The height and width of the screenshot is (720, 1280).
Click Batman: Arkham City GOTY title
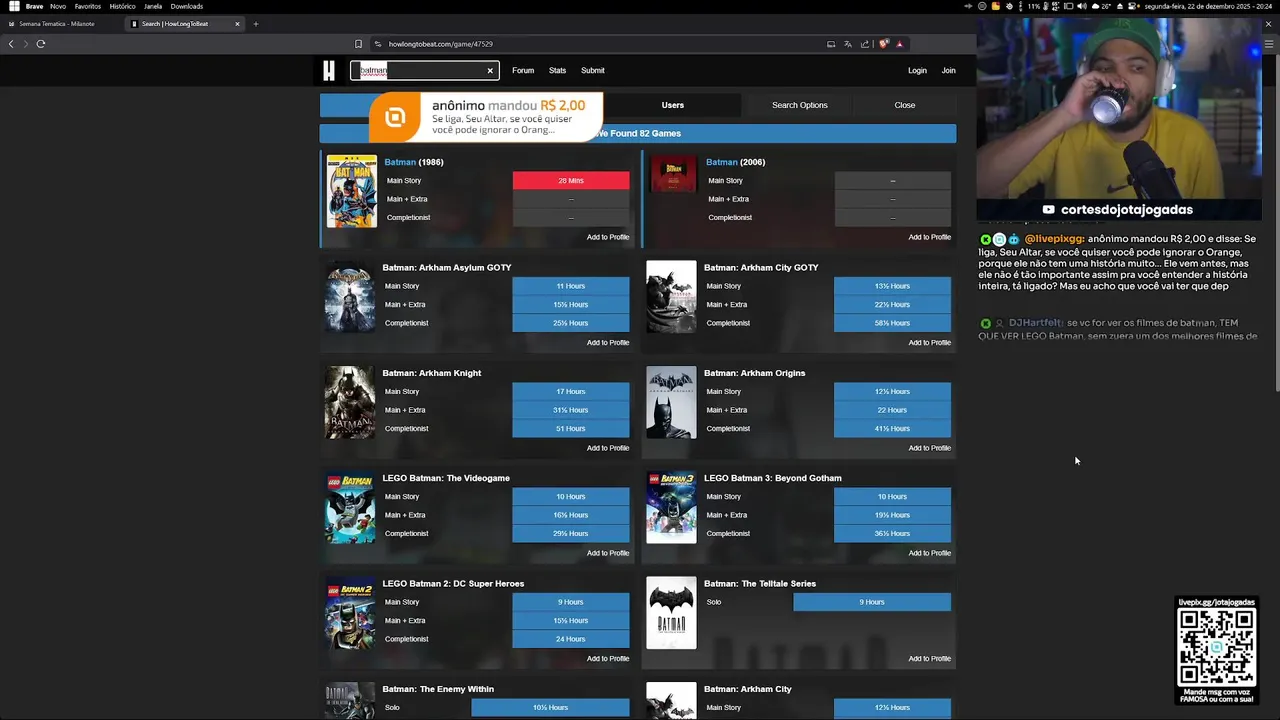point(761,268)
